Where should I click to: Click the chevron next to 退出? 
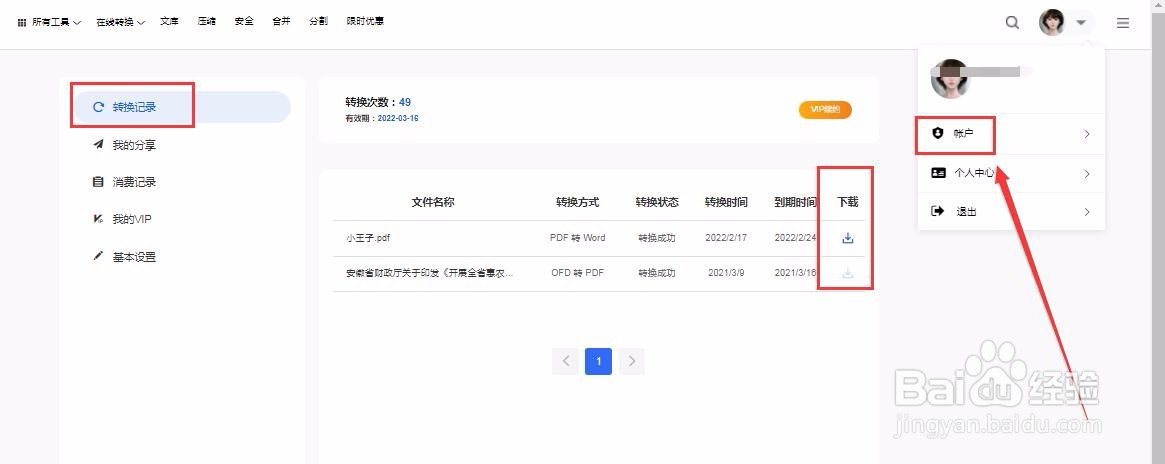(x=1087, y=212)
